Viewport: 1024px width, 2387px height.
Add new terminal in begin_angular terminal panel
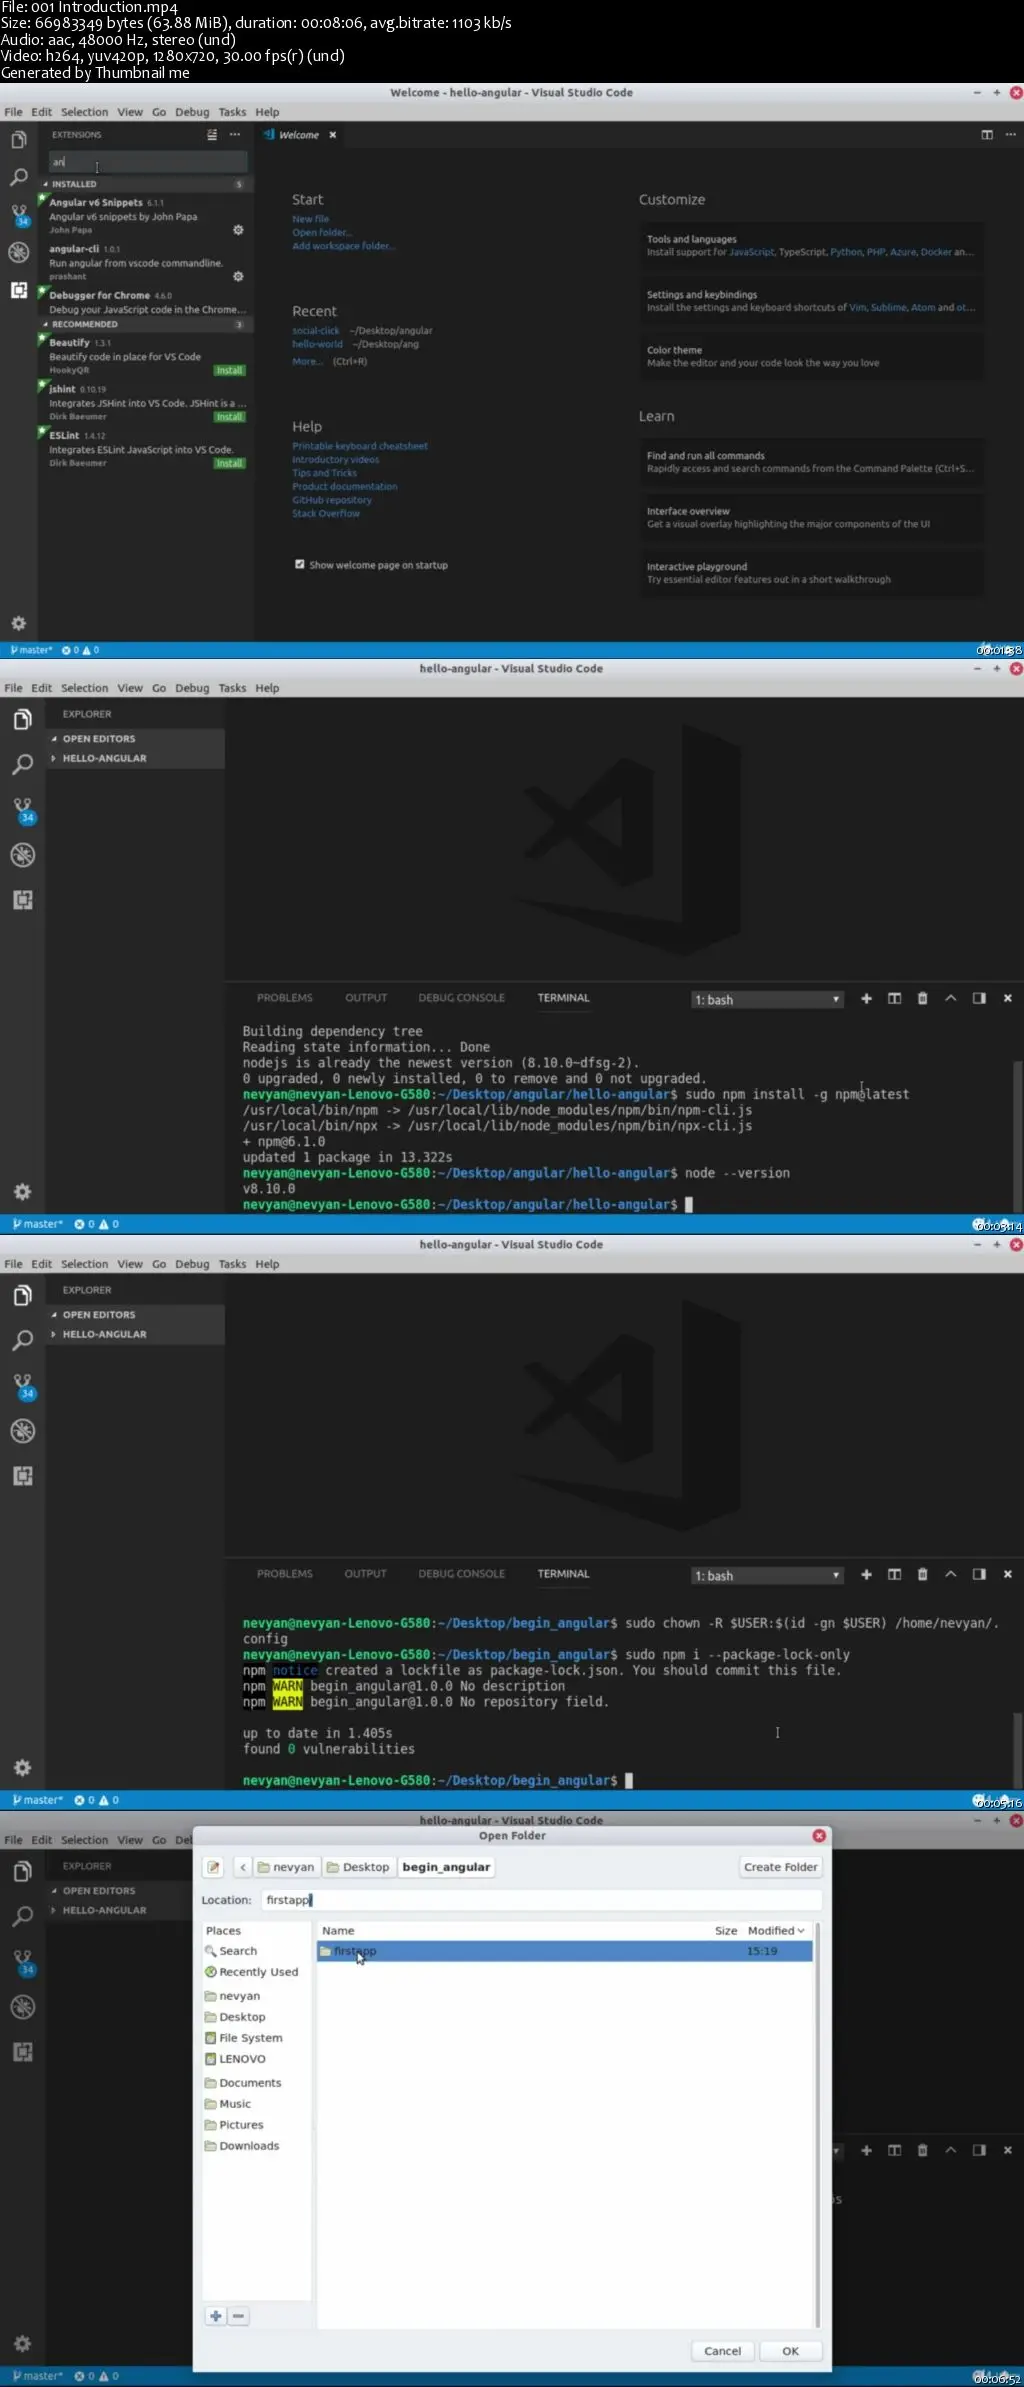coord(866,1574)
